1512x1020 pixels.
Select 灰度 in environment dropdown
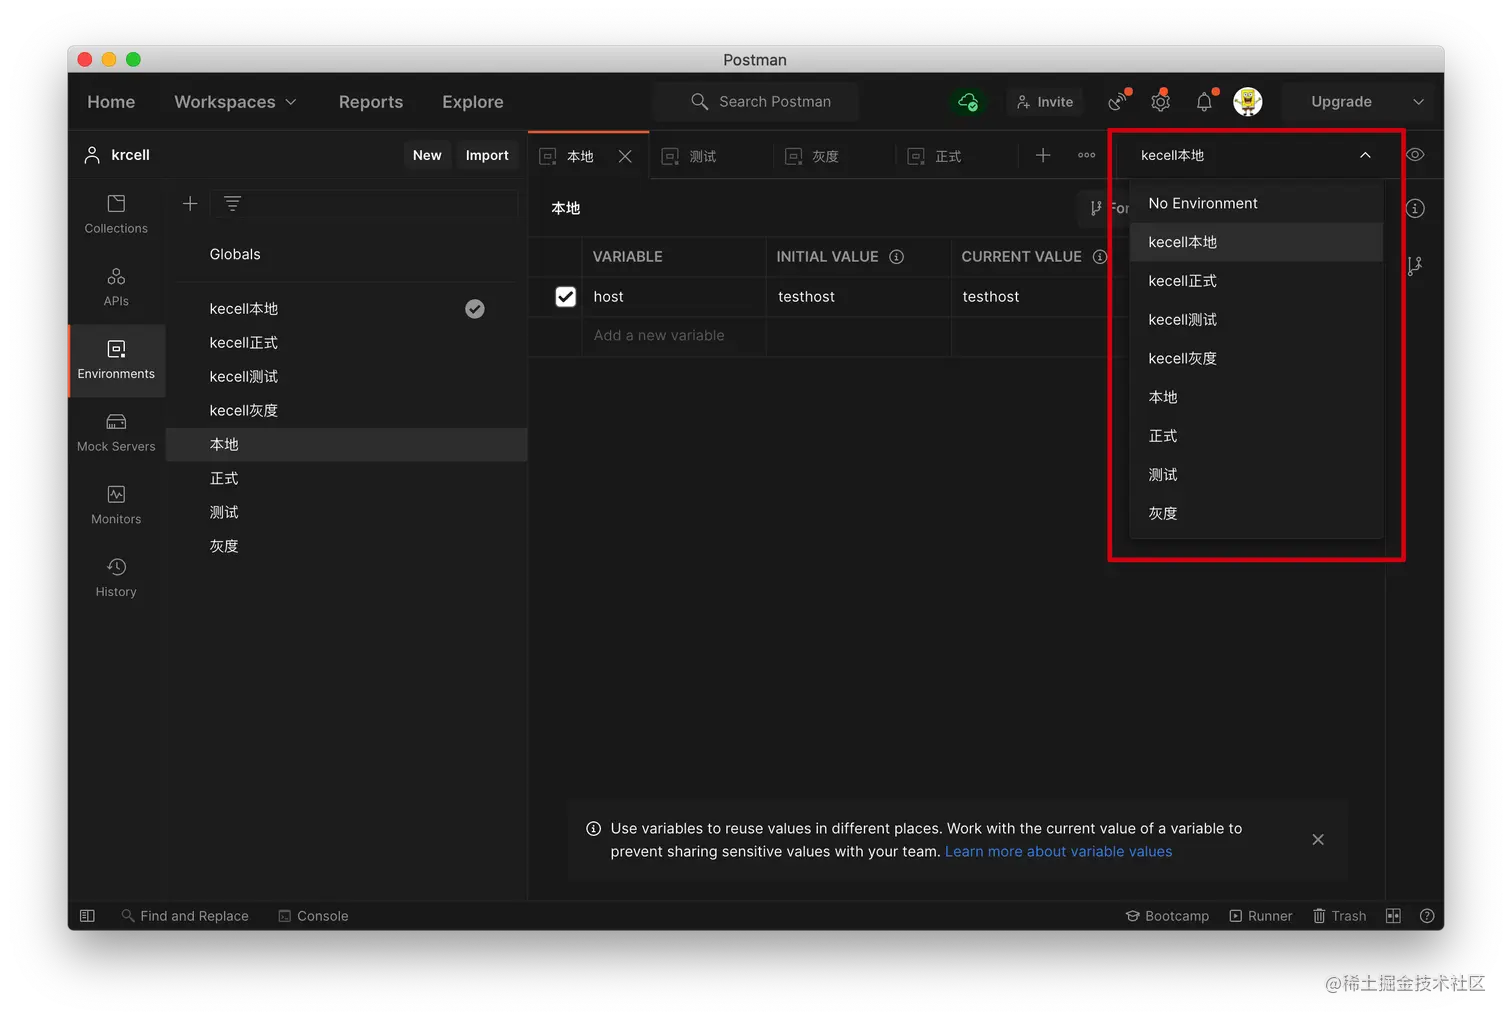(x=1256, y=514)
